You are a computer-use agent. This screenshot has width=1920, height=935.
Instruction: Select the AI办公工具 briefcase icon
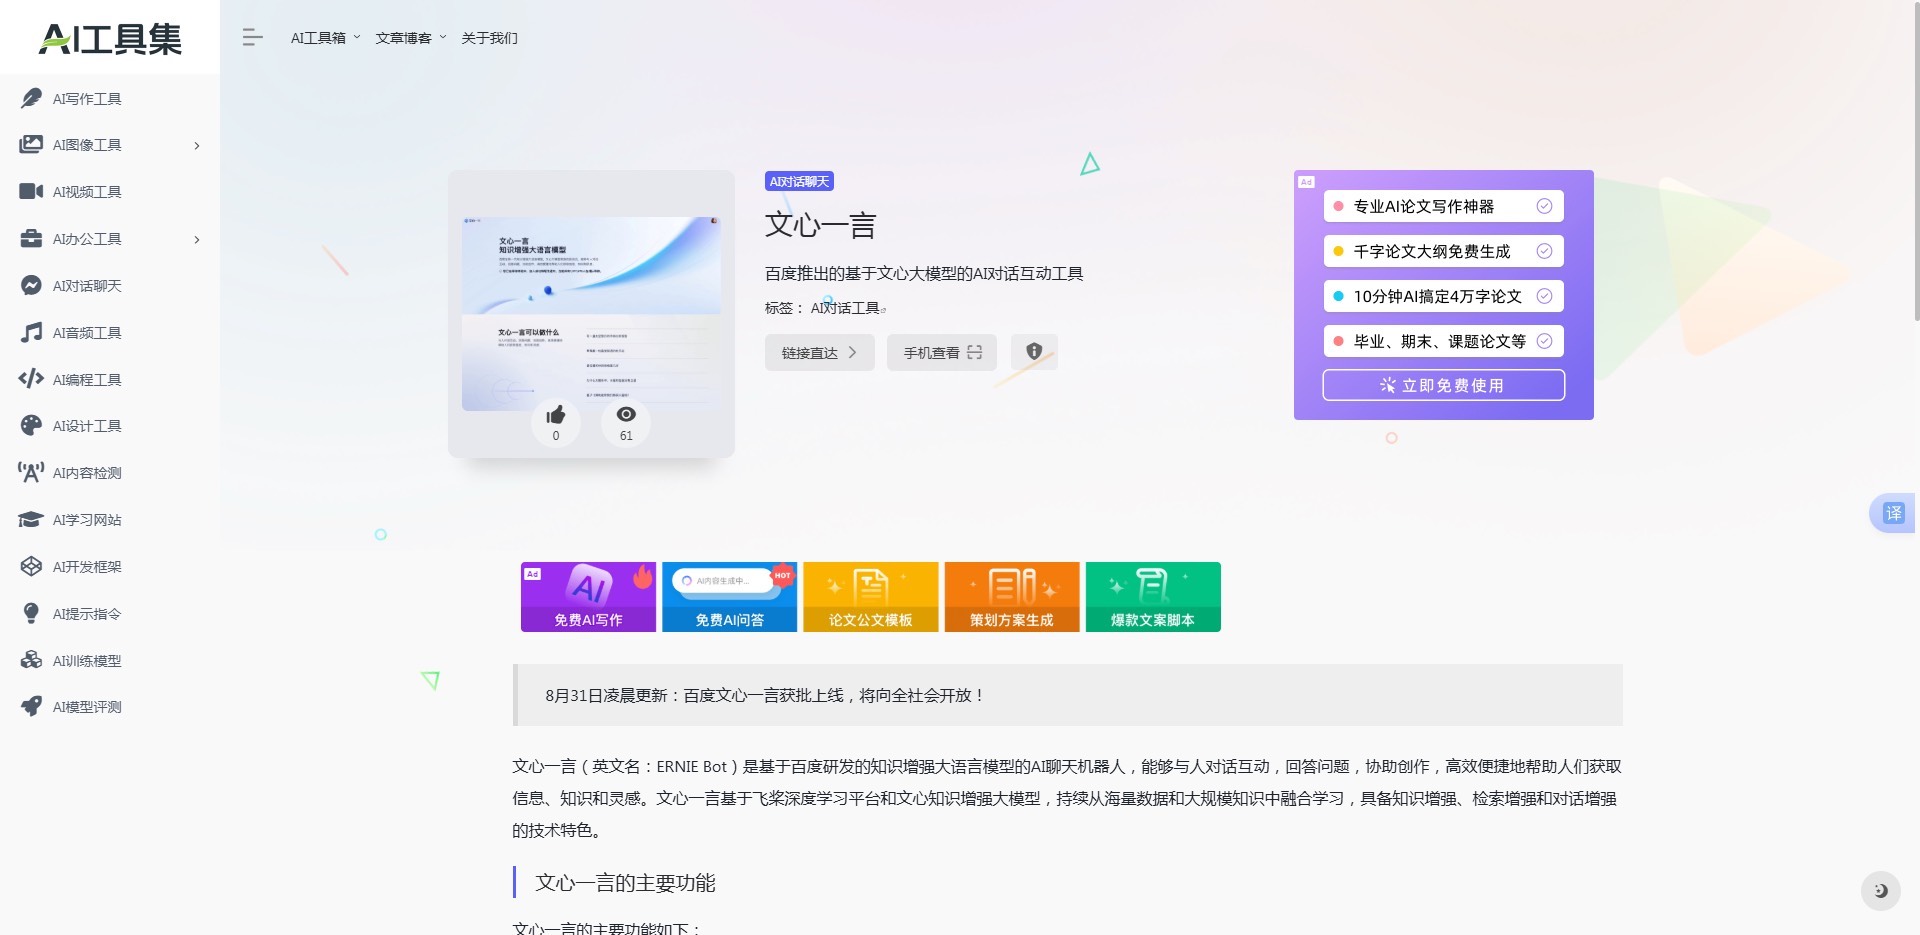pos(31,238)
